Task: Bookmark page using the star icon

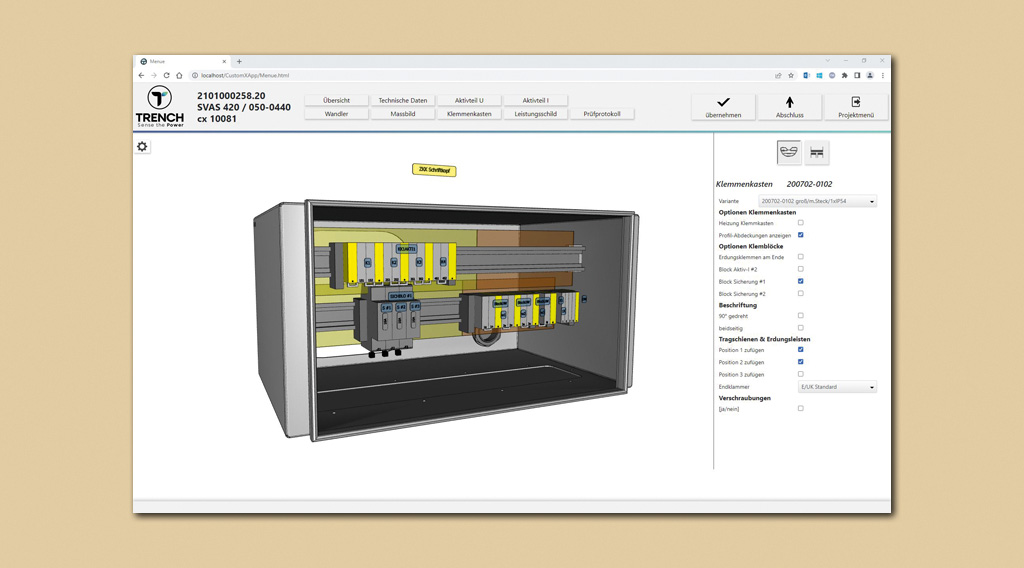Action: (791, 75)
